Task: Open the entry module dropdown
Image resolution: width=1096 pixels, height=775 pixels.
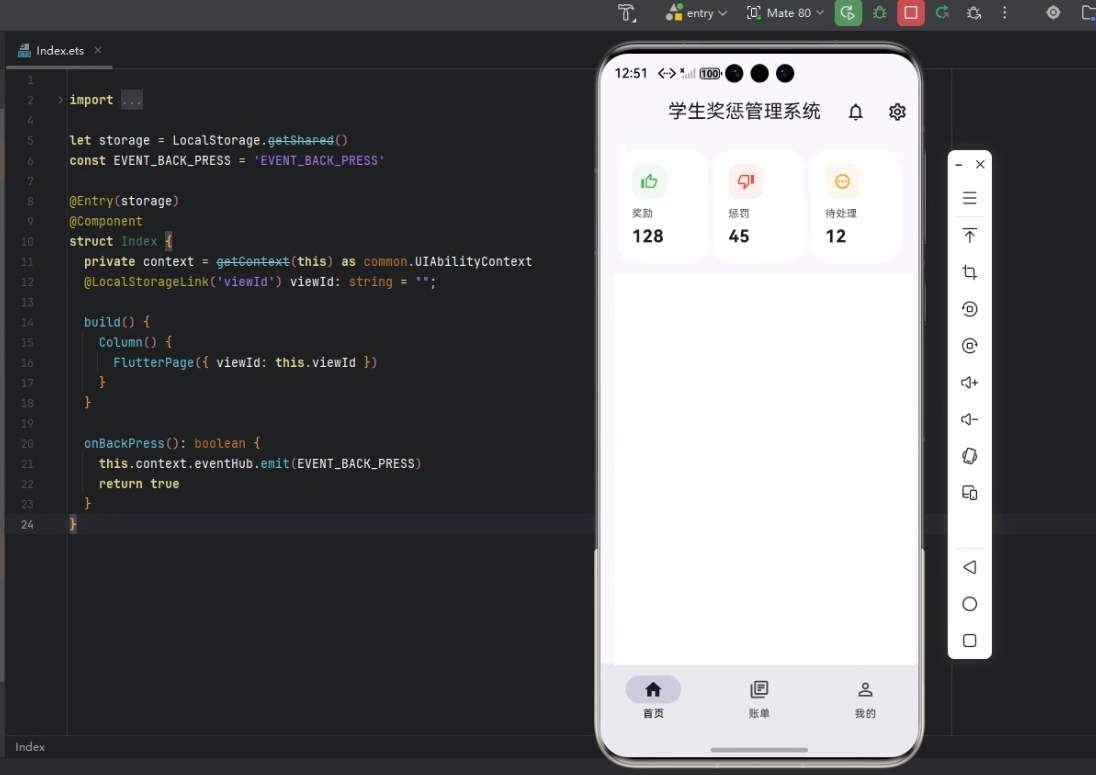Action: 697,13
